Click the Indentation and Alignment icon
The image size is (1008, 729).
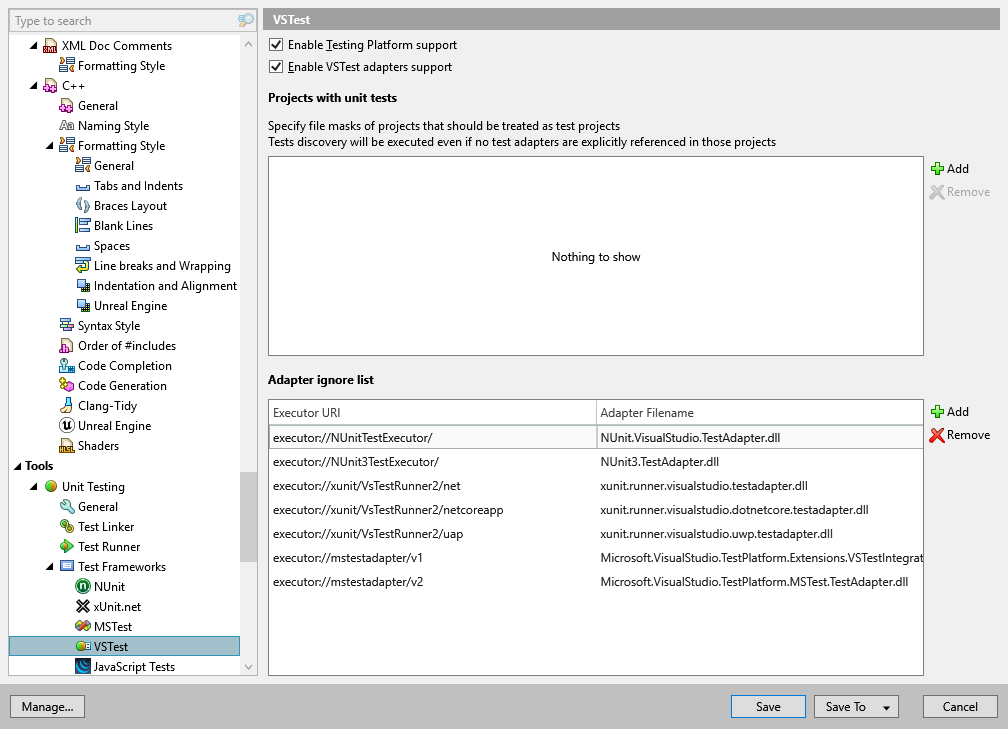pos(82,285)
